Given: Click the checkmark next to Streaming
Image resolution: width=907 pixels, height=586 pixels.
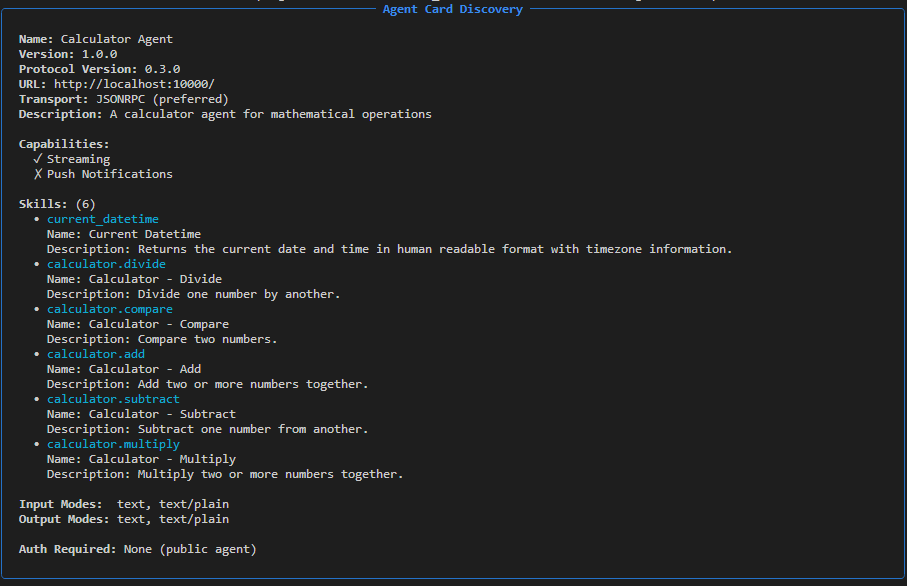Looking at the screenshot, I should point(37,159).
